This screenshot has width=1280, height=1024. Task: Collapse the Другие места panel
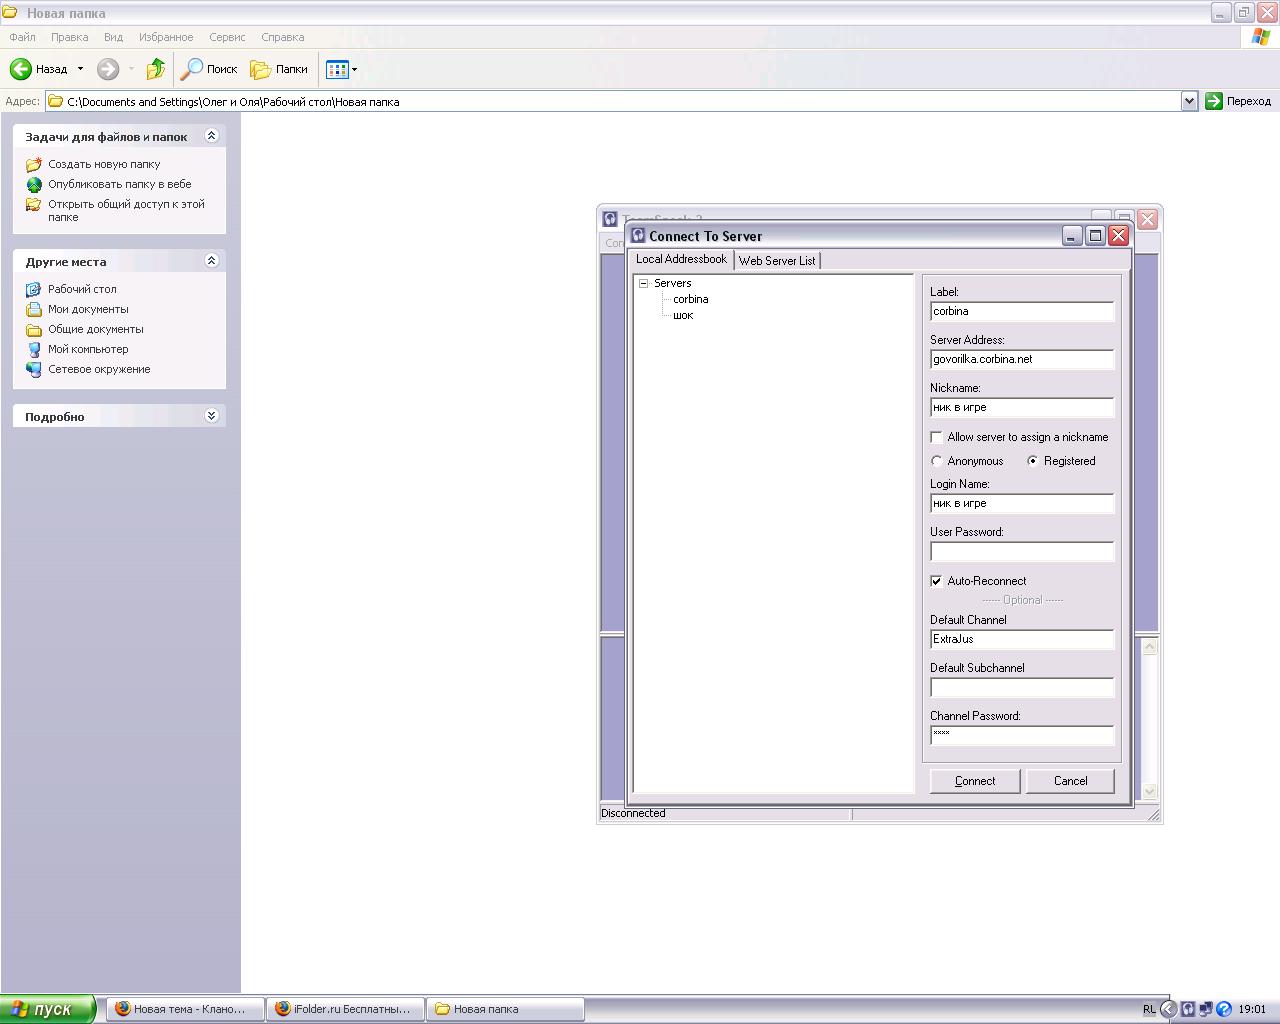tap(211, 261)
